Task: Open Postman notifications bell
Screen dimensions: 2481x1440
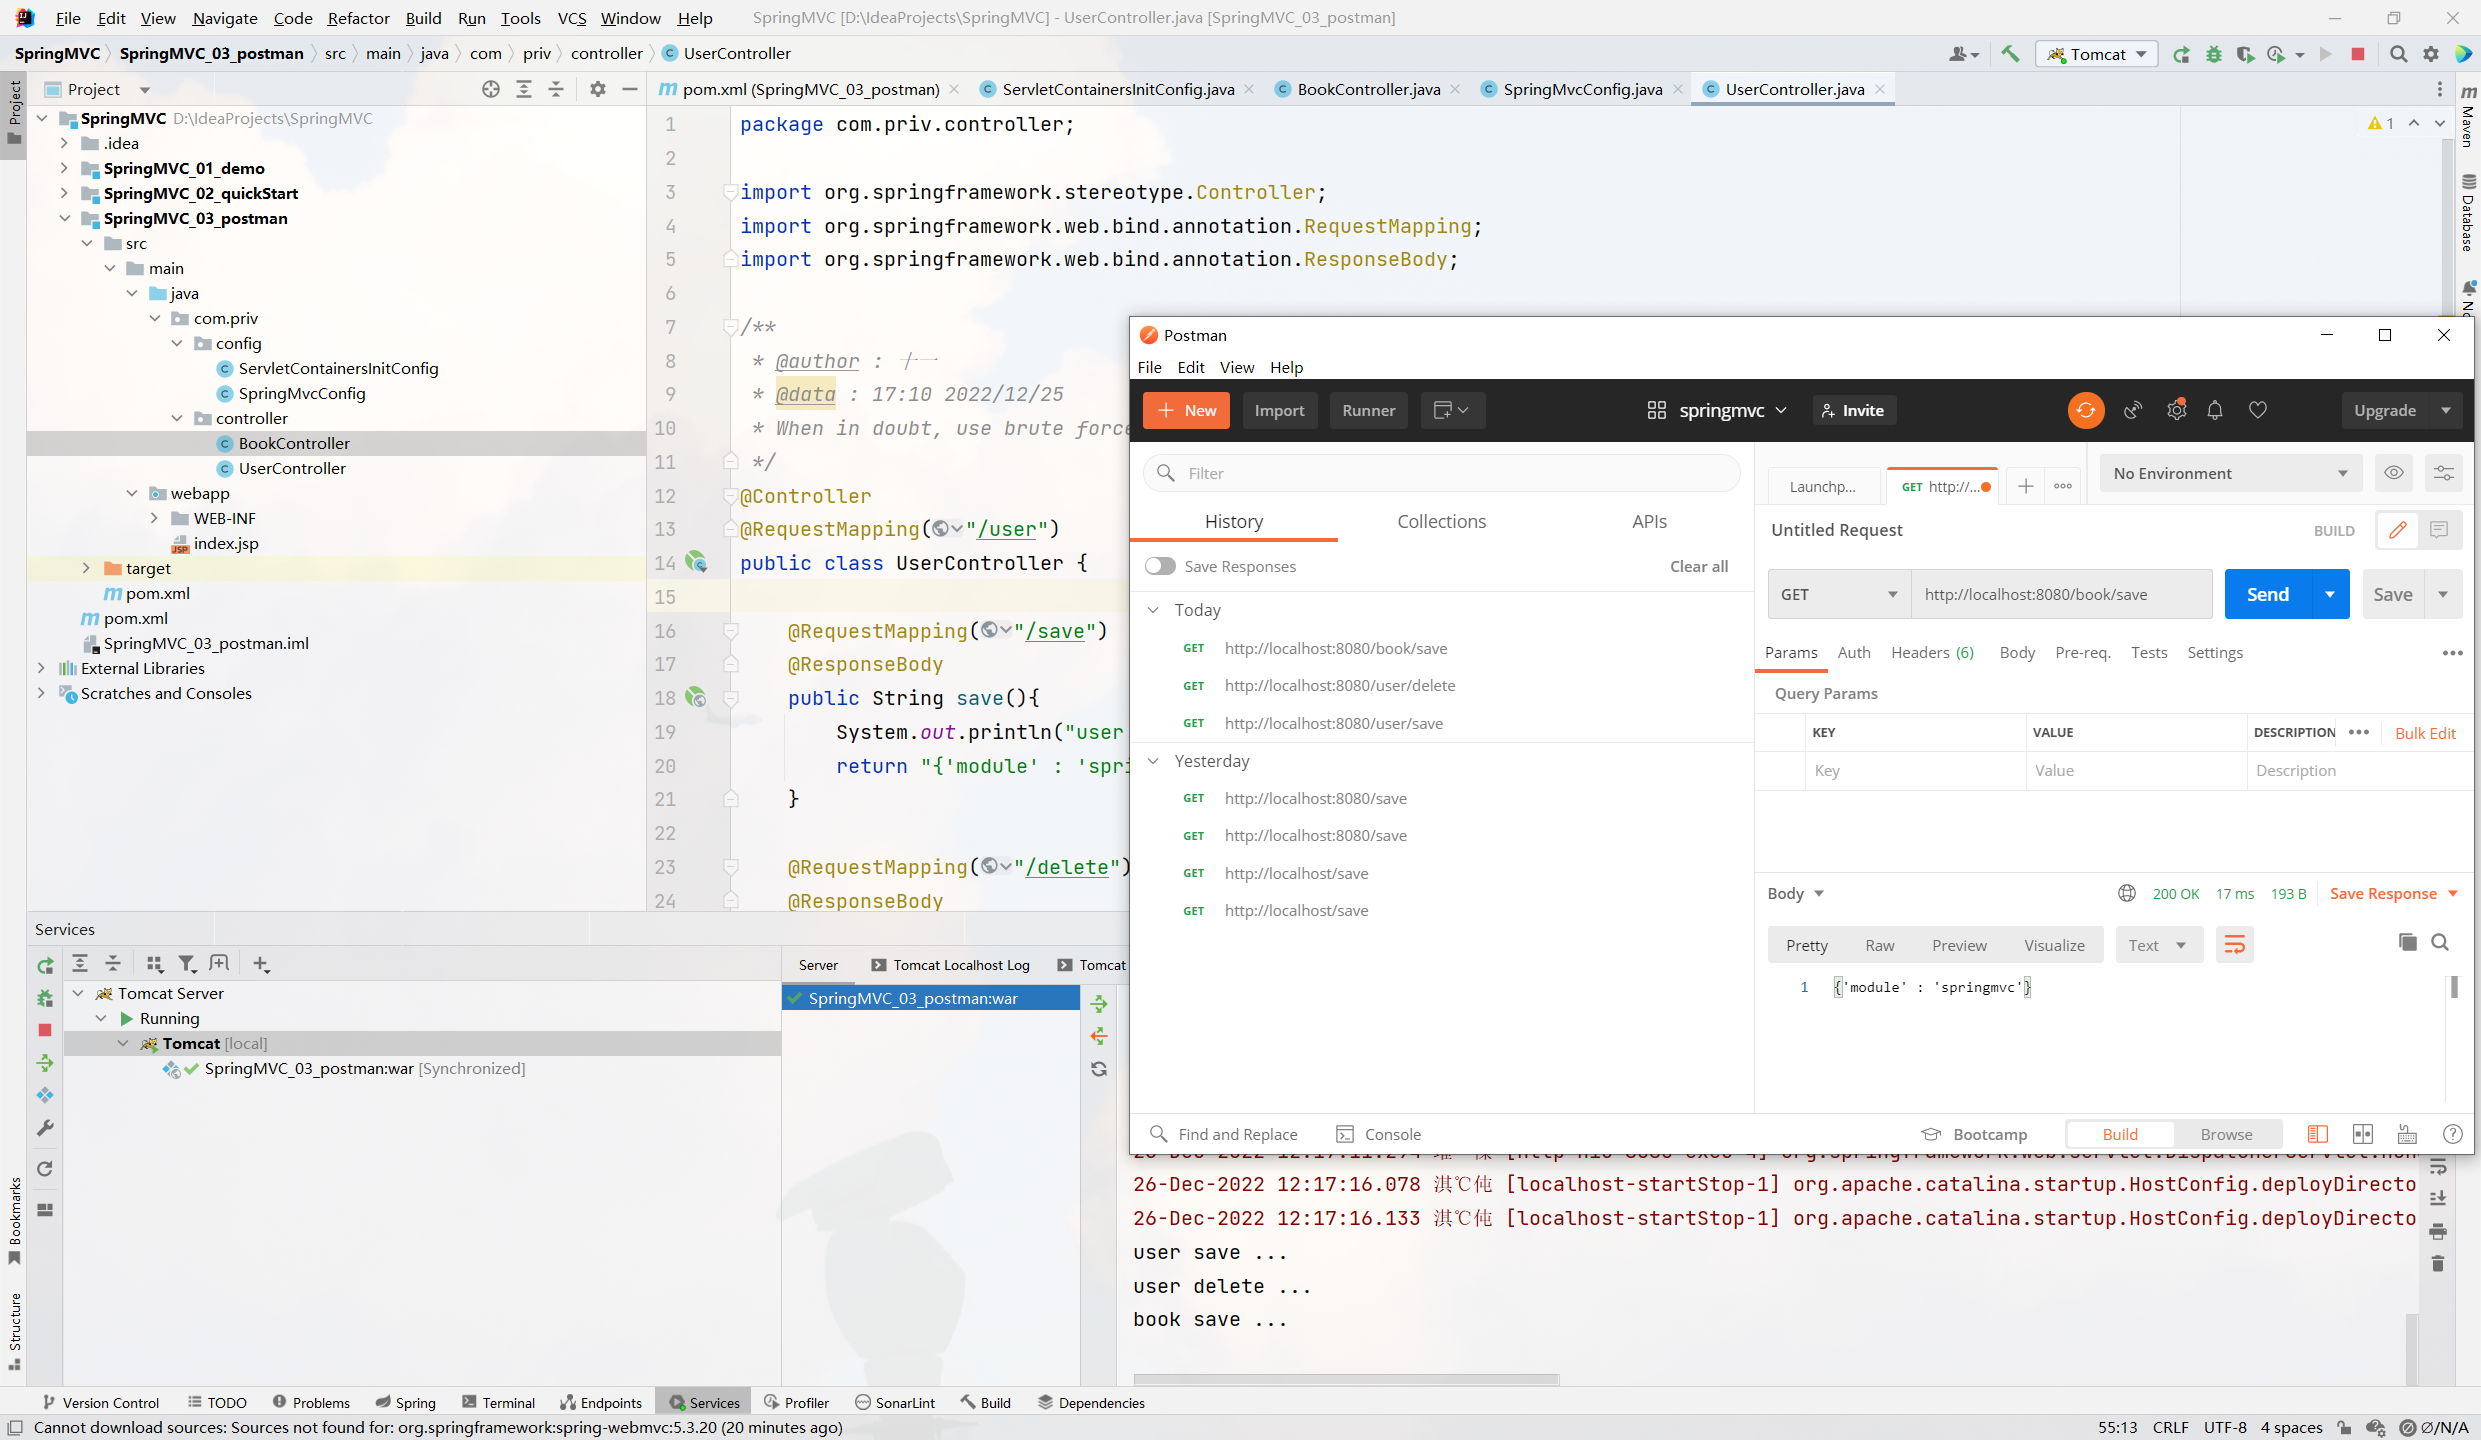Action: click(x=2215, y=410)
